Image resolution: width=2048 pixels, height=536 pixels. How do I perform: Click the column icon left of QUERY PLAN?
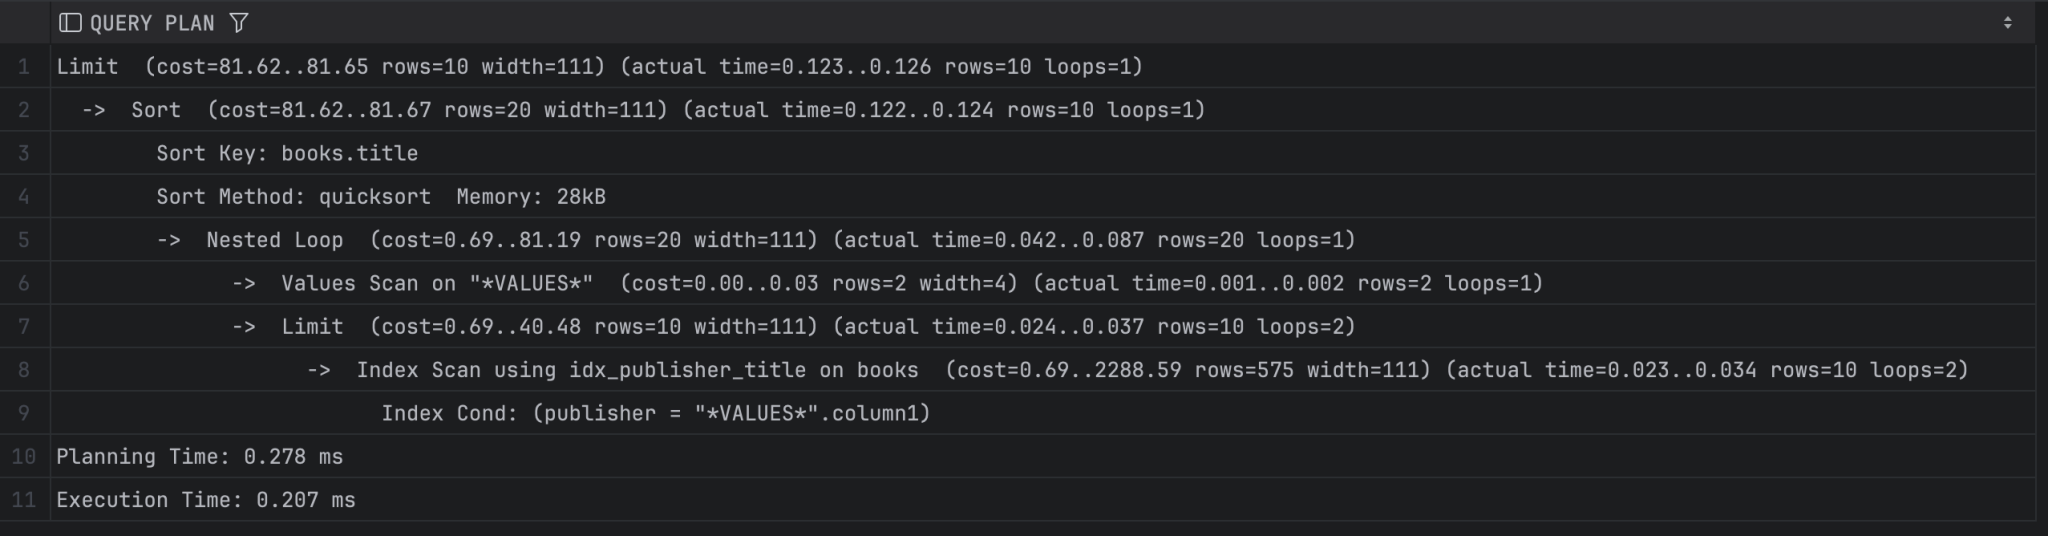tap(70, 22)
